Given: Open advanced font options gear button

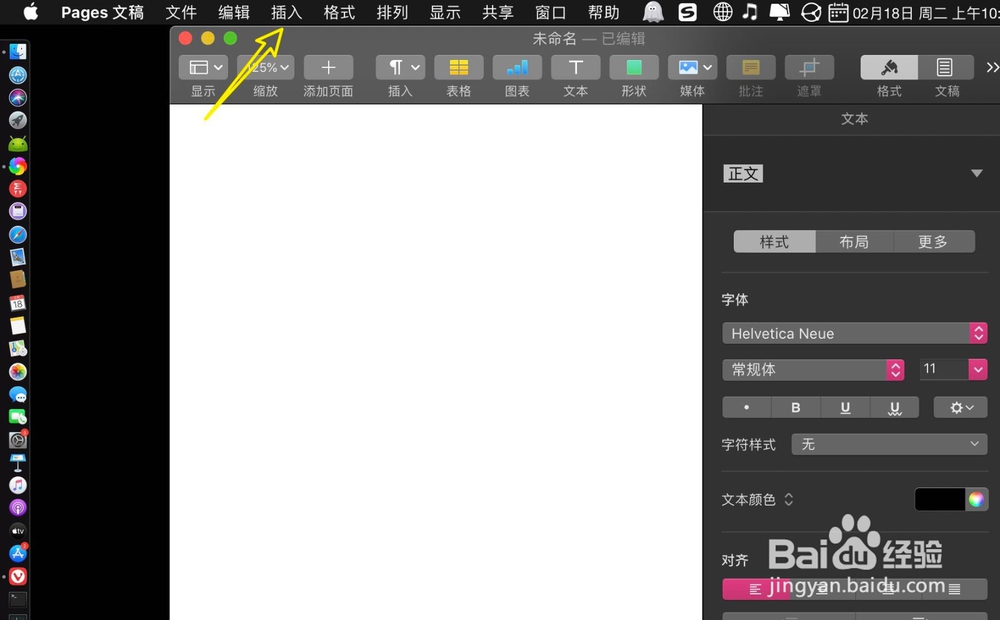Looking at the screenshot, I should click(960, 408).
